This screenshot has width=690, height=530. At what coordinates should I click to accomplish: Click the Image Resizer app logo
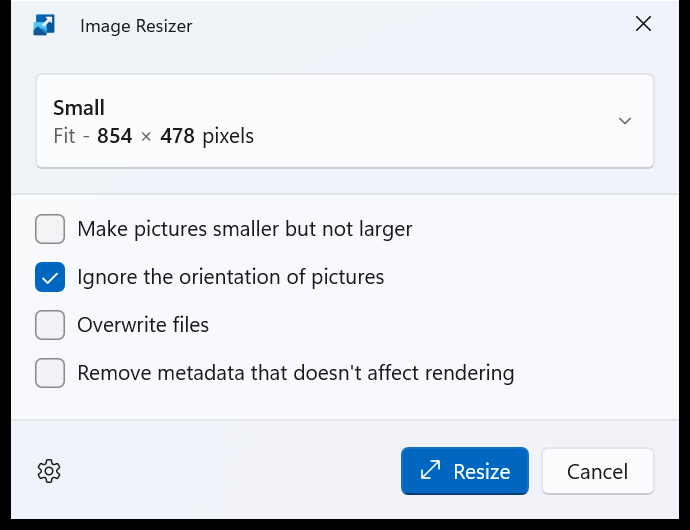[x=44, y=25]
